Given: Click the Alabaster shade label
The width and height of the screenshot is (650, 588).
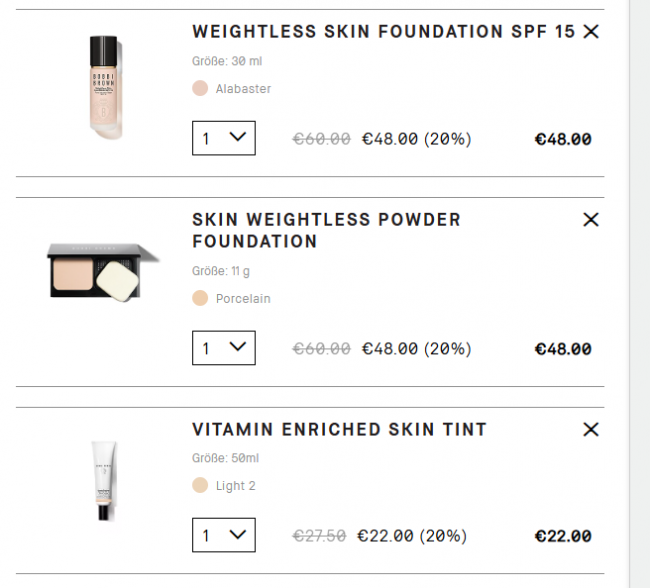Looking at the screenshot, I should (243, 89).
